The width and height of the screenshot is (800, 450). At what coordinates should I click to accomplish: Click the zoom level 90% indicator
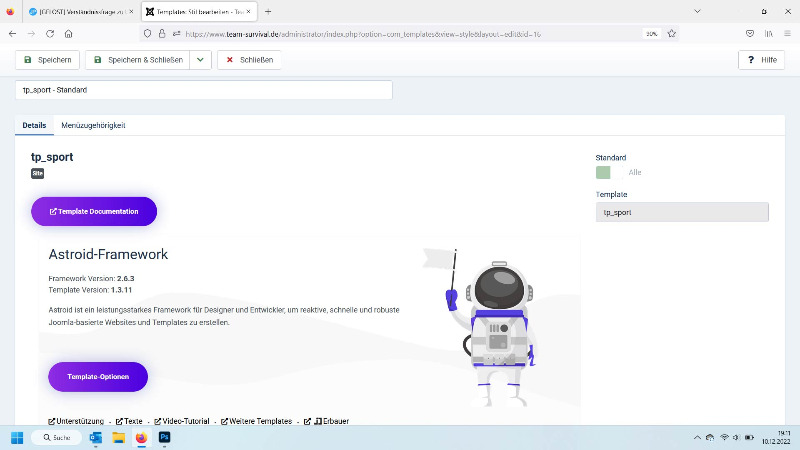pyautogui.click(x=652, y=34)
